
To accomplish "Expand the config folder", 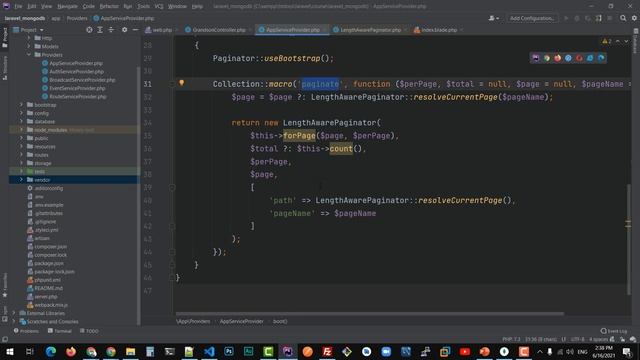I will 21,113.
